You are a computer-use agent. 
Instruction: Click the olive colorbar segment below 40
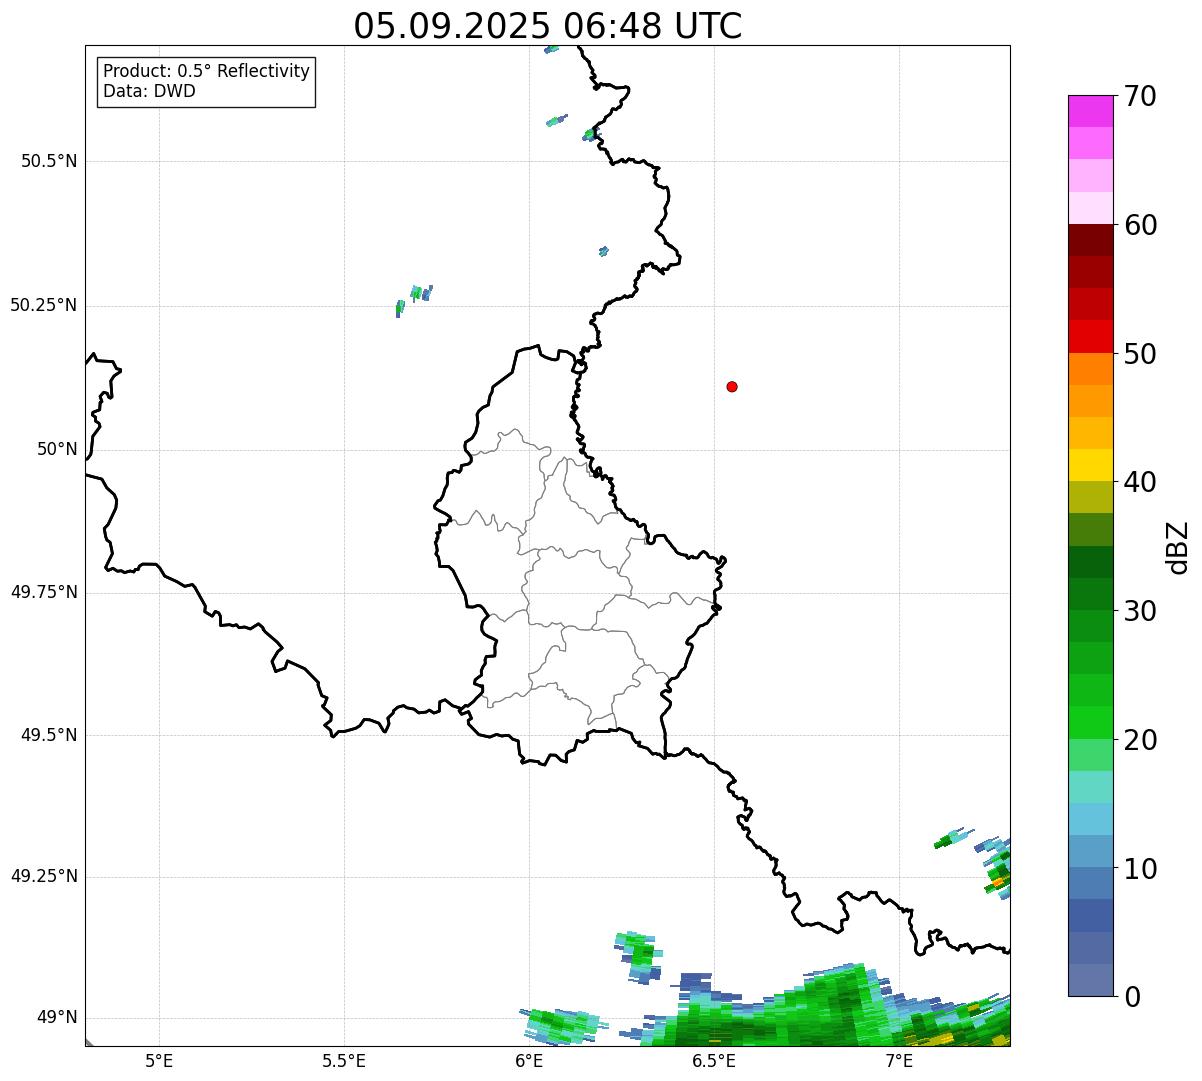[1090, 497]
